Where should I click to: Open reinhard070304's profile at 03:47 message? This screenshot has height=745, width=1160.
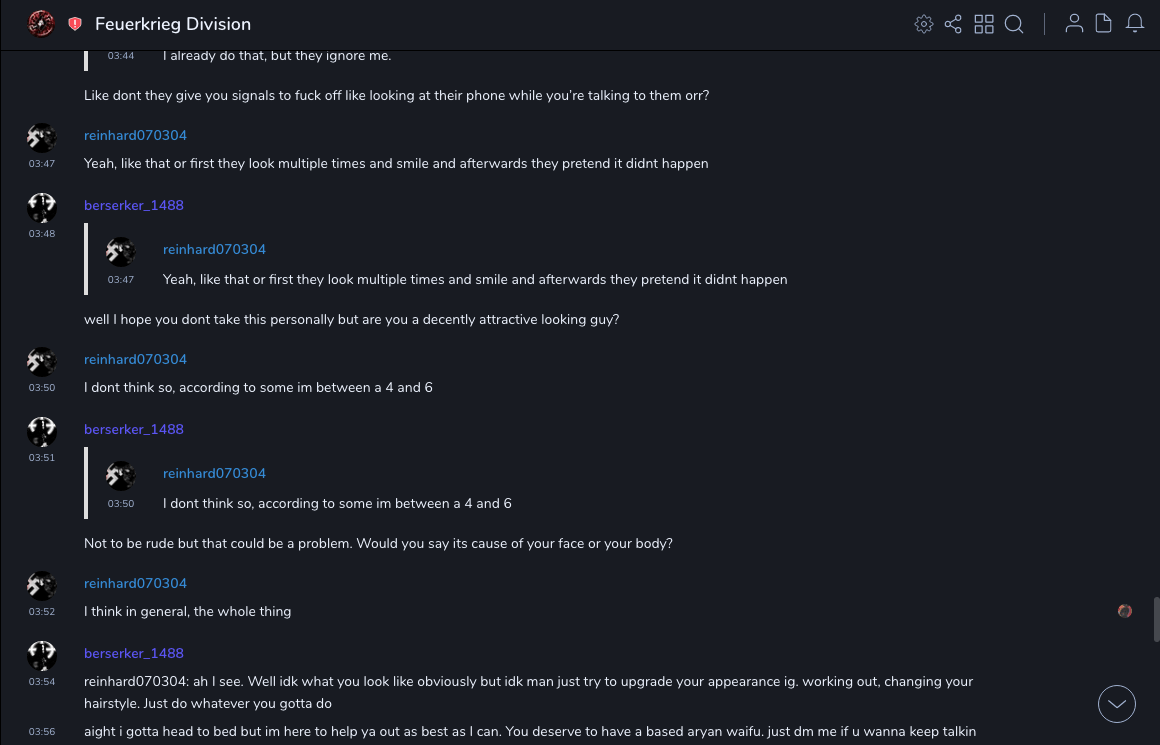[x=135, y=135]
